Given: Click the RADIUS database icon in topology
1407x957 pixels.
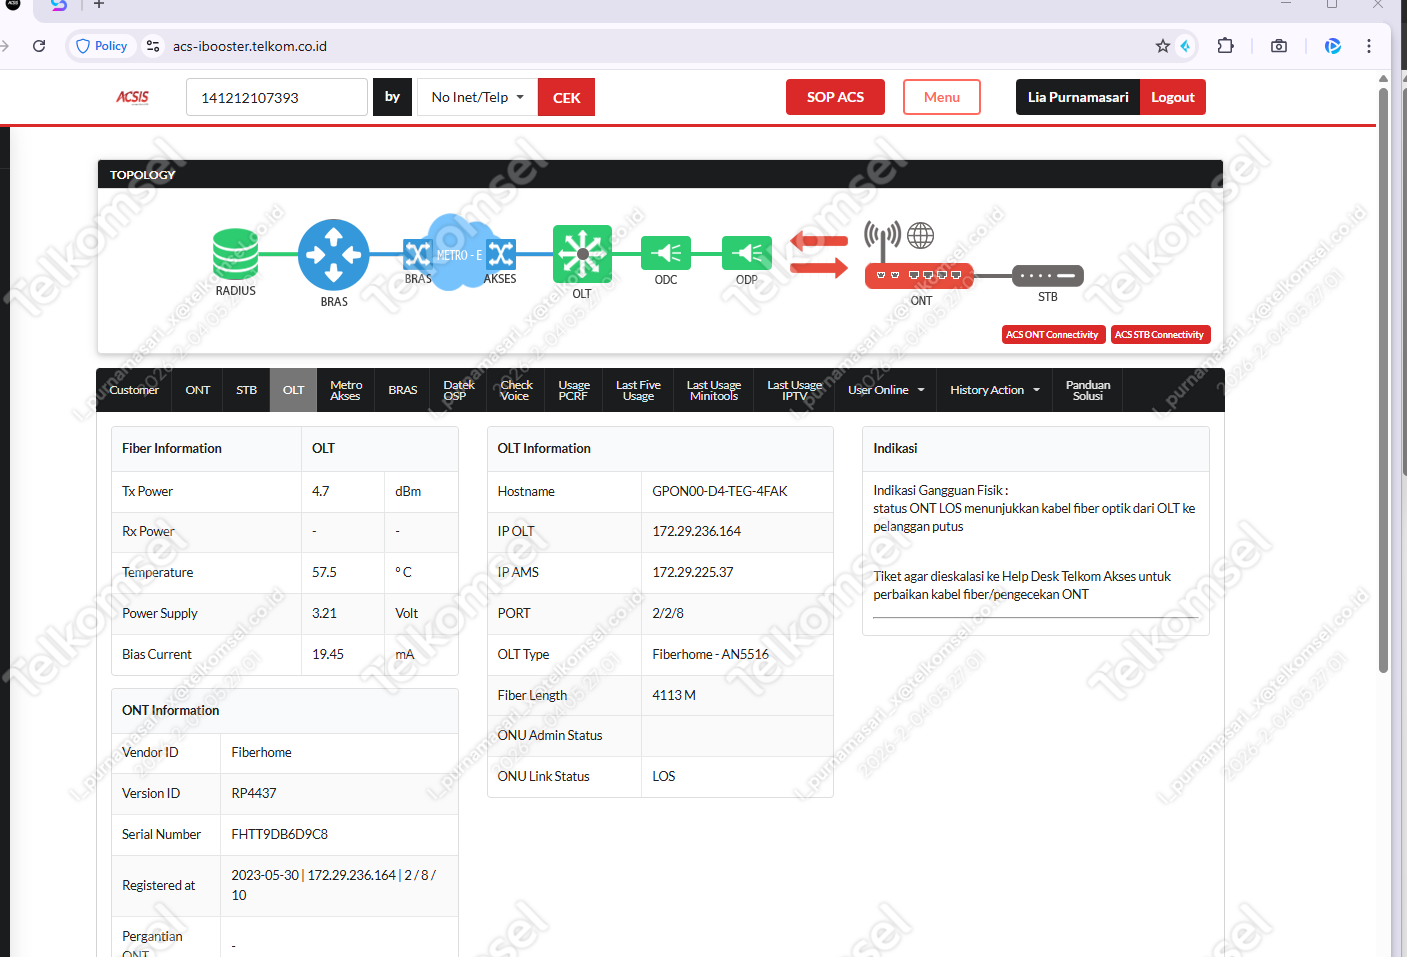Looking at the screenshot, I should 235,254.
